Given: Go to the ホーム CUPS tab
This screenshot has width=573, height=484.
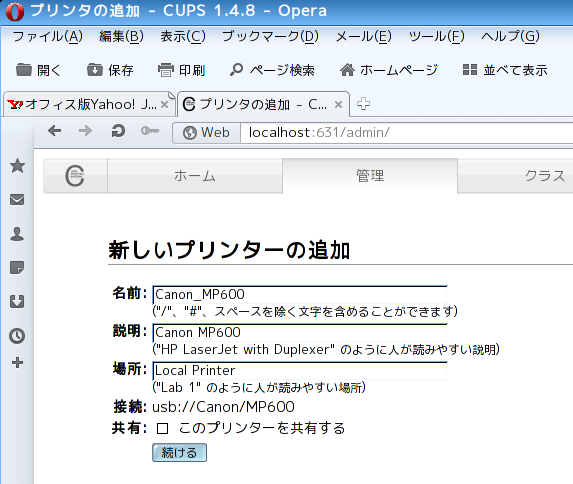Looking at the screenshot, I should click(195, 176).
